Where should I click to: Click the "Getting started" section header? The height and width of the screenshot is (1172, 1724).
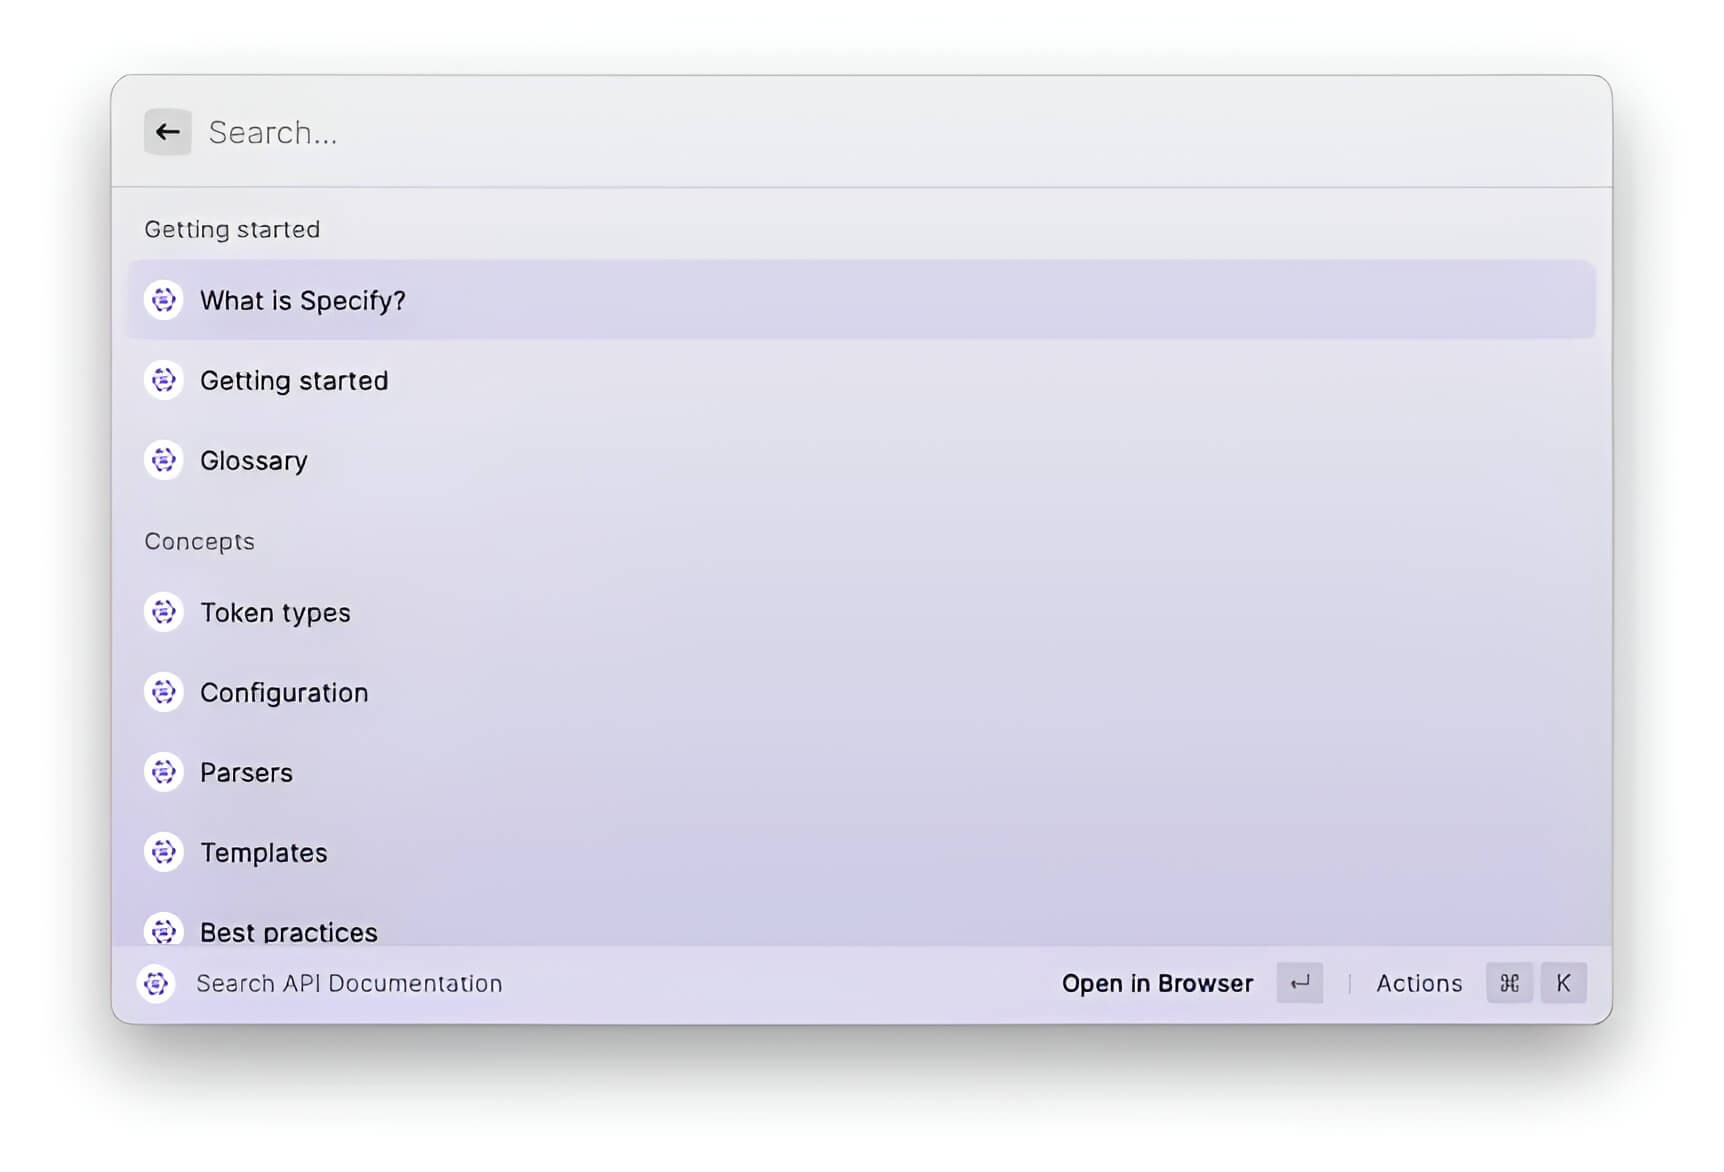point(232,230)
